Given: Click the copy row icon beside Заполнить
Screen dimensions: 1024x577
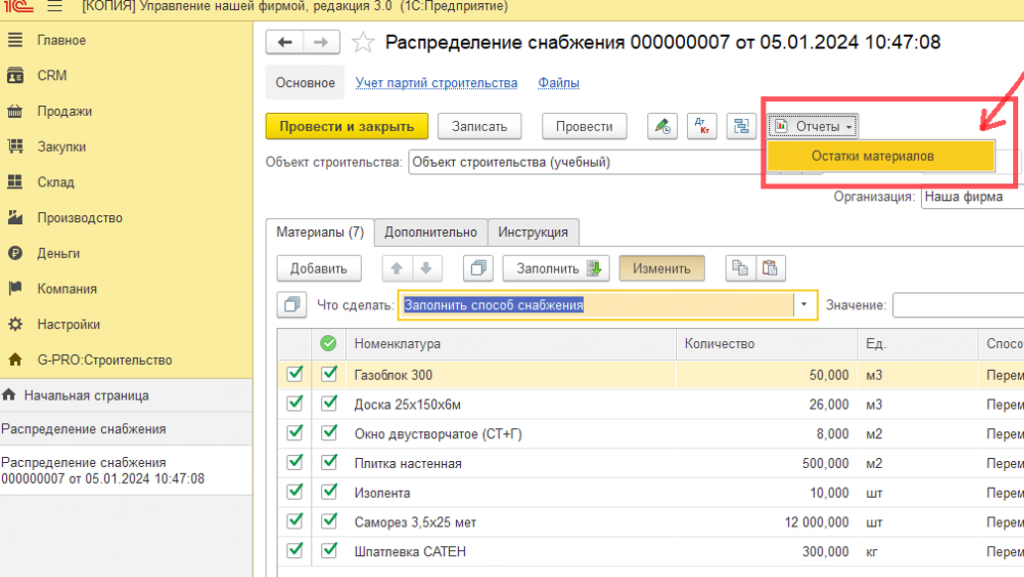Looking at the screenshot, I should point(478,268).
